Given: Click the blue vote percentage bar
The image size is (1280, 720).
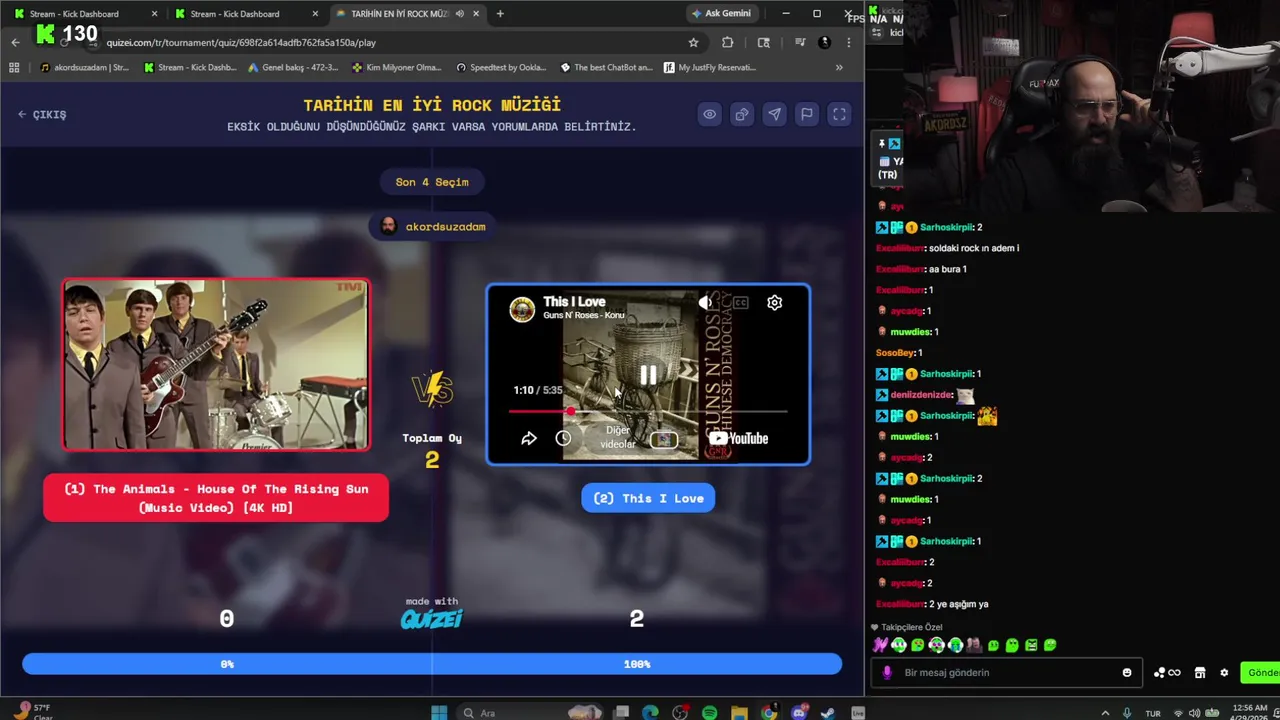Looking at the screenshot, I should coord(432,664).
